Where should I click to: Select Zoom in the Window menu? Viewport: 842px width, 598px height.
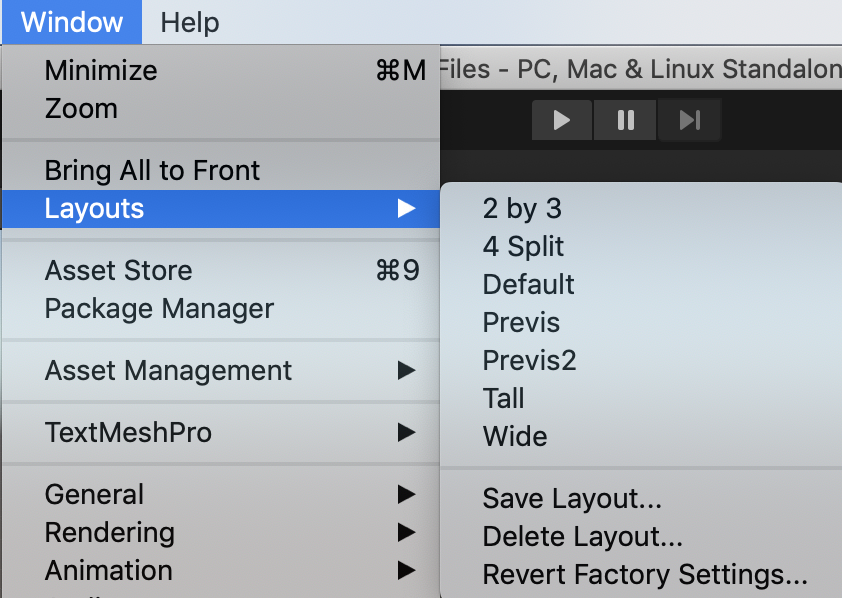click(81, 109)
